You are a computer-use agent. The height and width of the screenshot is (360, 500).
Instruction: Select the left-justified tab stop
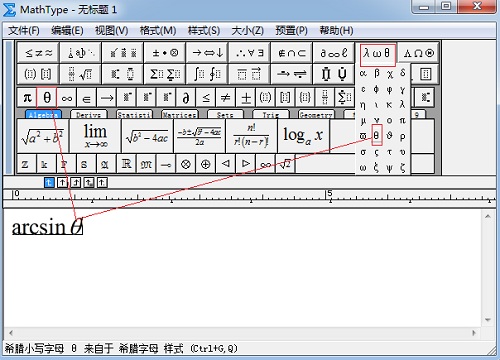[49, 182]
